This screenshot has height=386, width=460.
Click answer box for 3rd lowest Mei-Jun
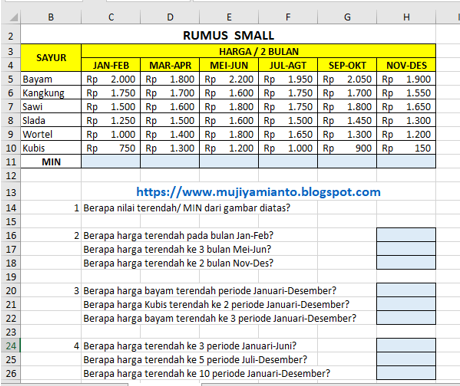pos(406,249)
